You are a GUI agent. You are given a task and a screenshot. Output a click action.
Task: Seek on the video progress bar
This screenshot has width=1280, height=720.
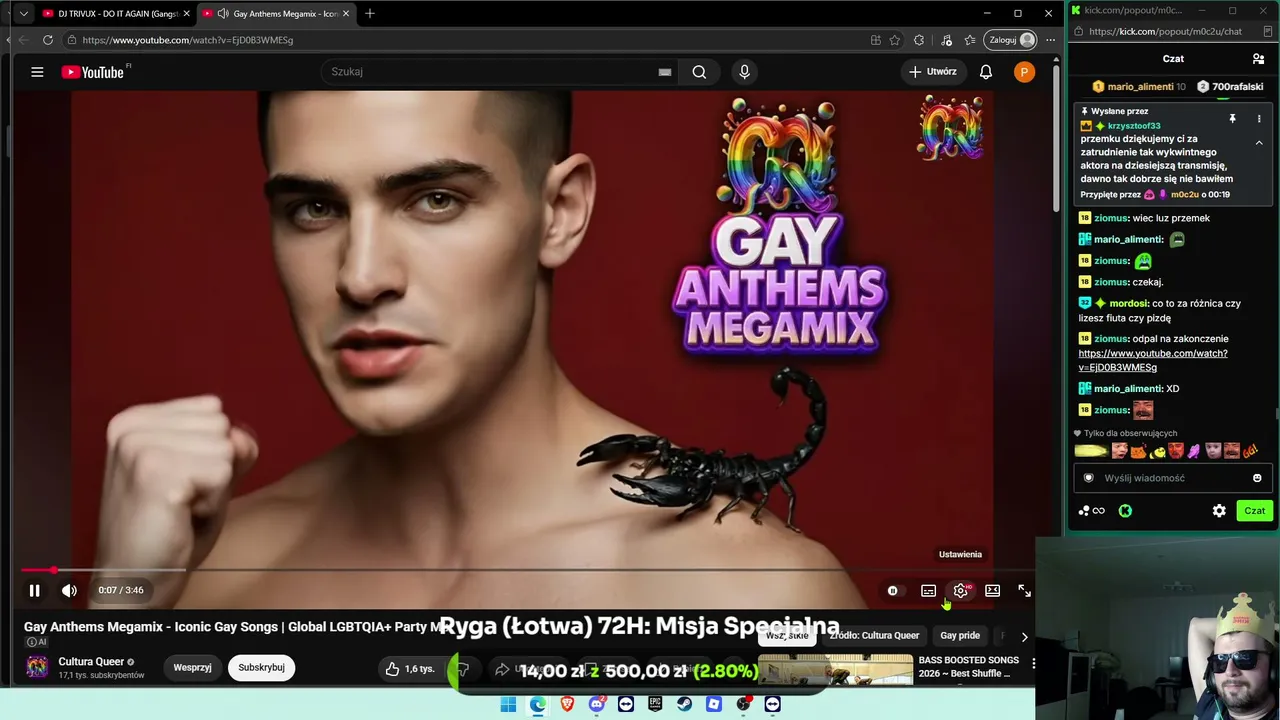[x=527, y=570]
